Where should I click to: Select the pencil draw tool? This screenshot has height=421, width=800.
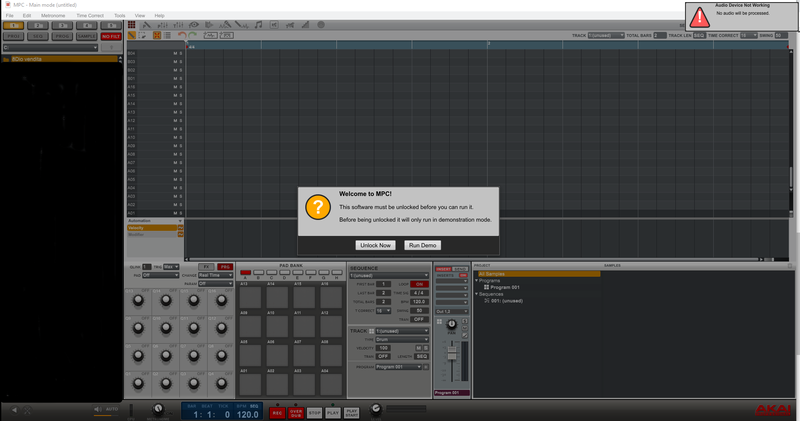132,35
